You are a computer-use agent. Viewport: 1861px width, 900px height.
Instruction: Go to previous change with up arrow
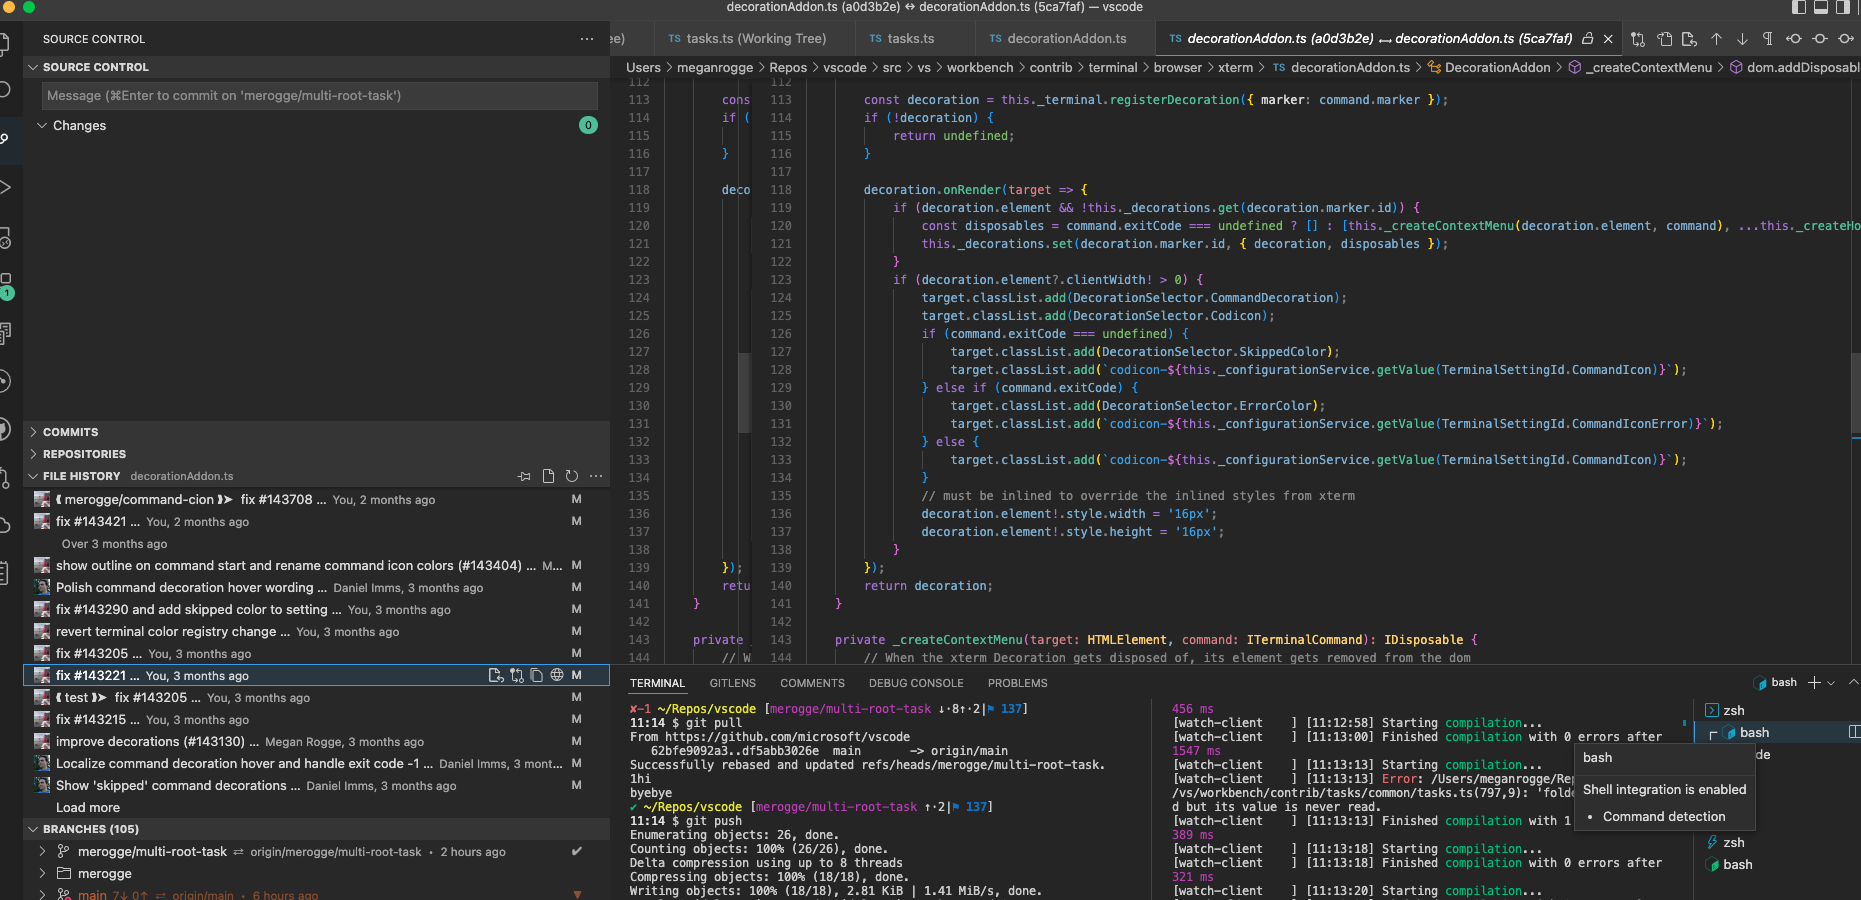pyautogui.click(x=1716, y=39)
